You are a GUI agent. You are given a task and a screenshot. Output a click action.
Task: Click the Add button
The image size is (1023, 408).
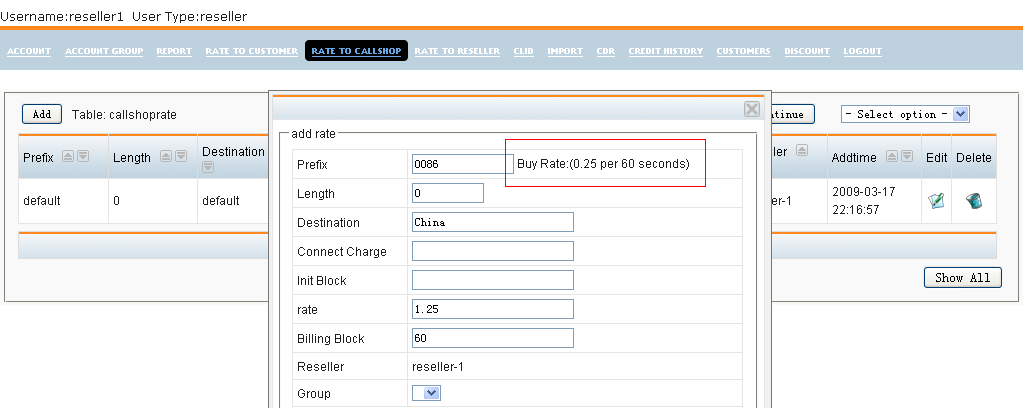click(x=42, y=114)
